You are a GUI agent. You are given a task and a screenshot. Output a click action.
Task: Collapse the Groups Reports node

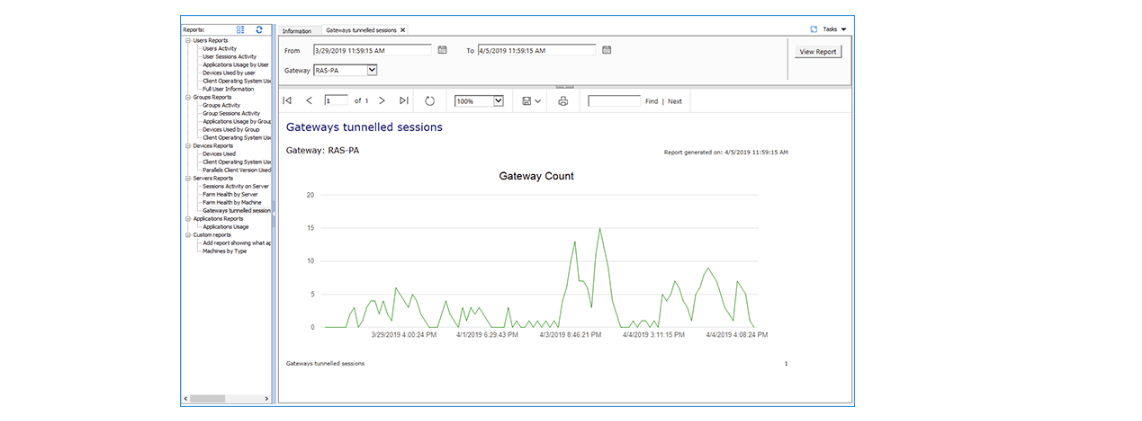188,97
